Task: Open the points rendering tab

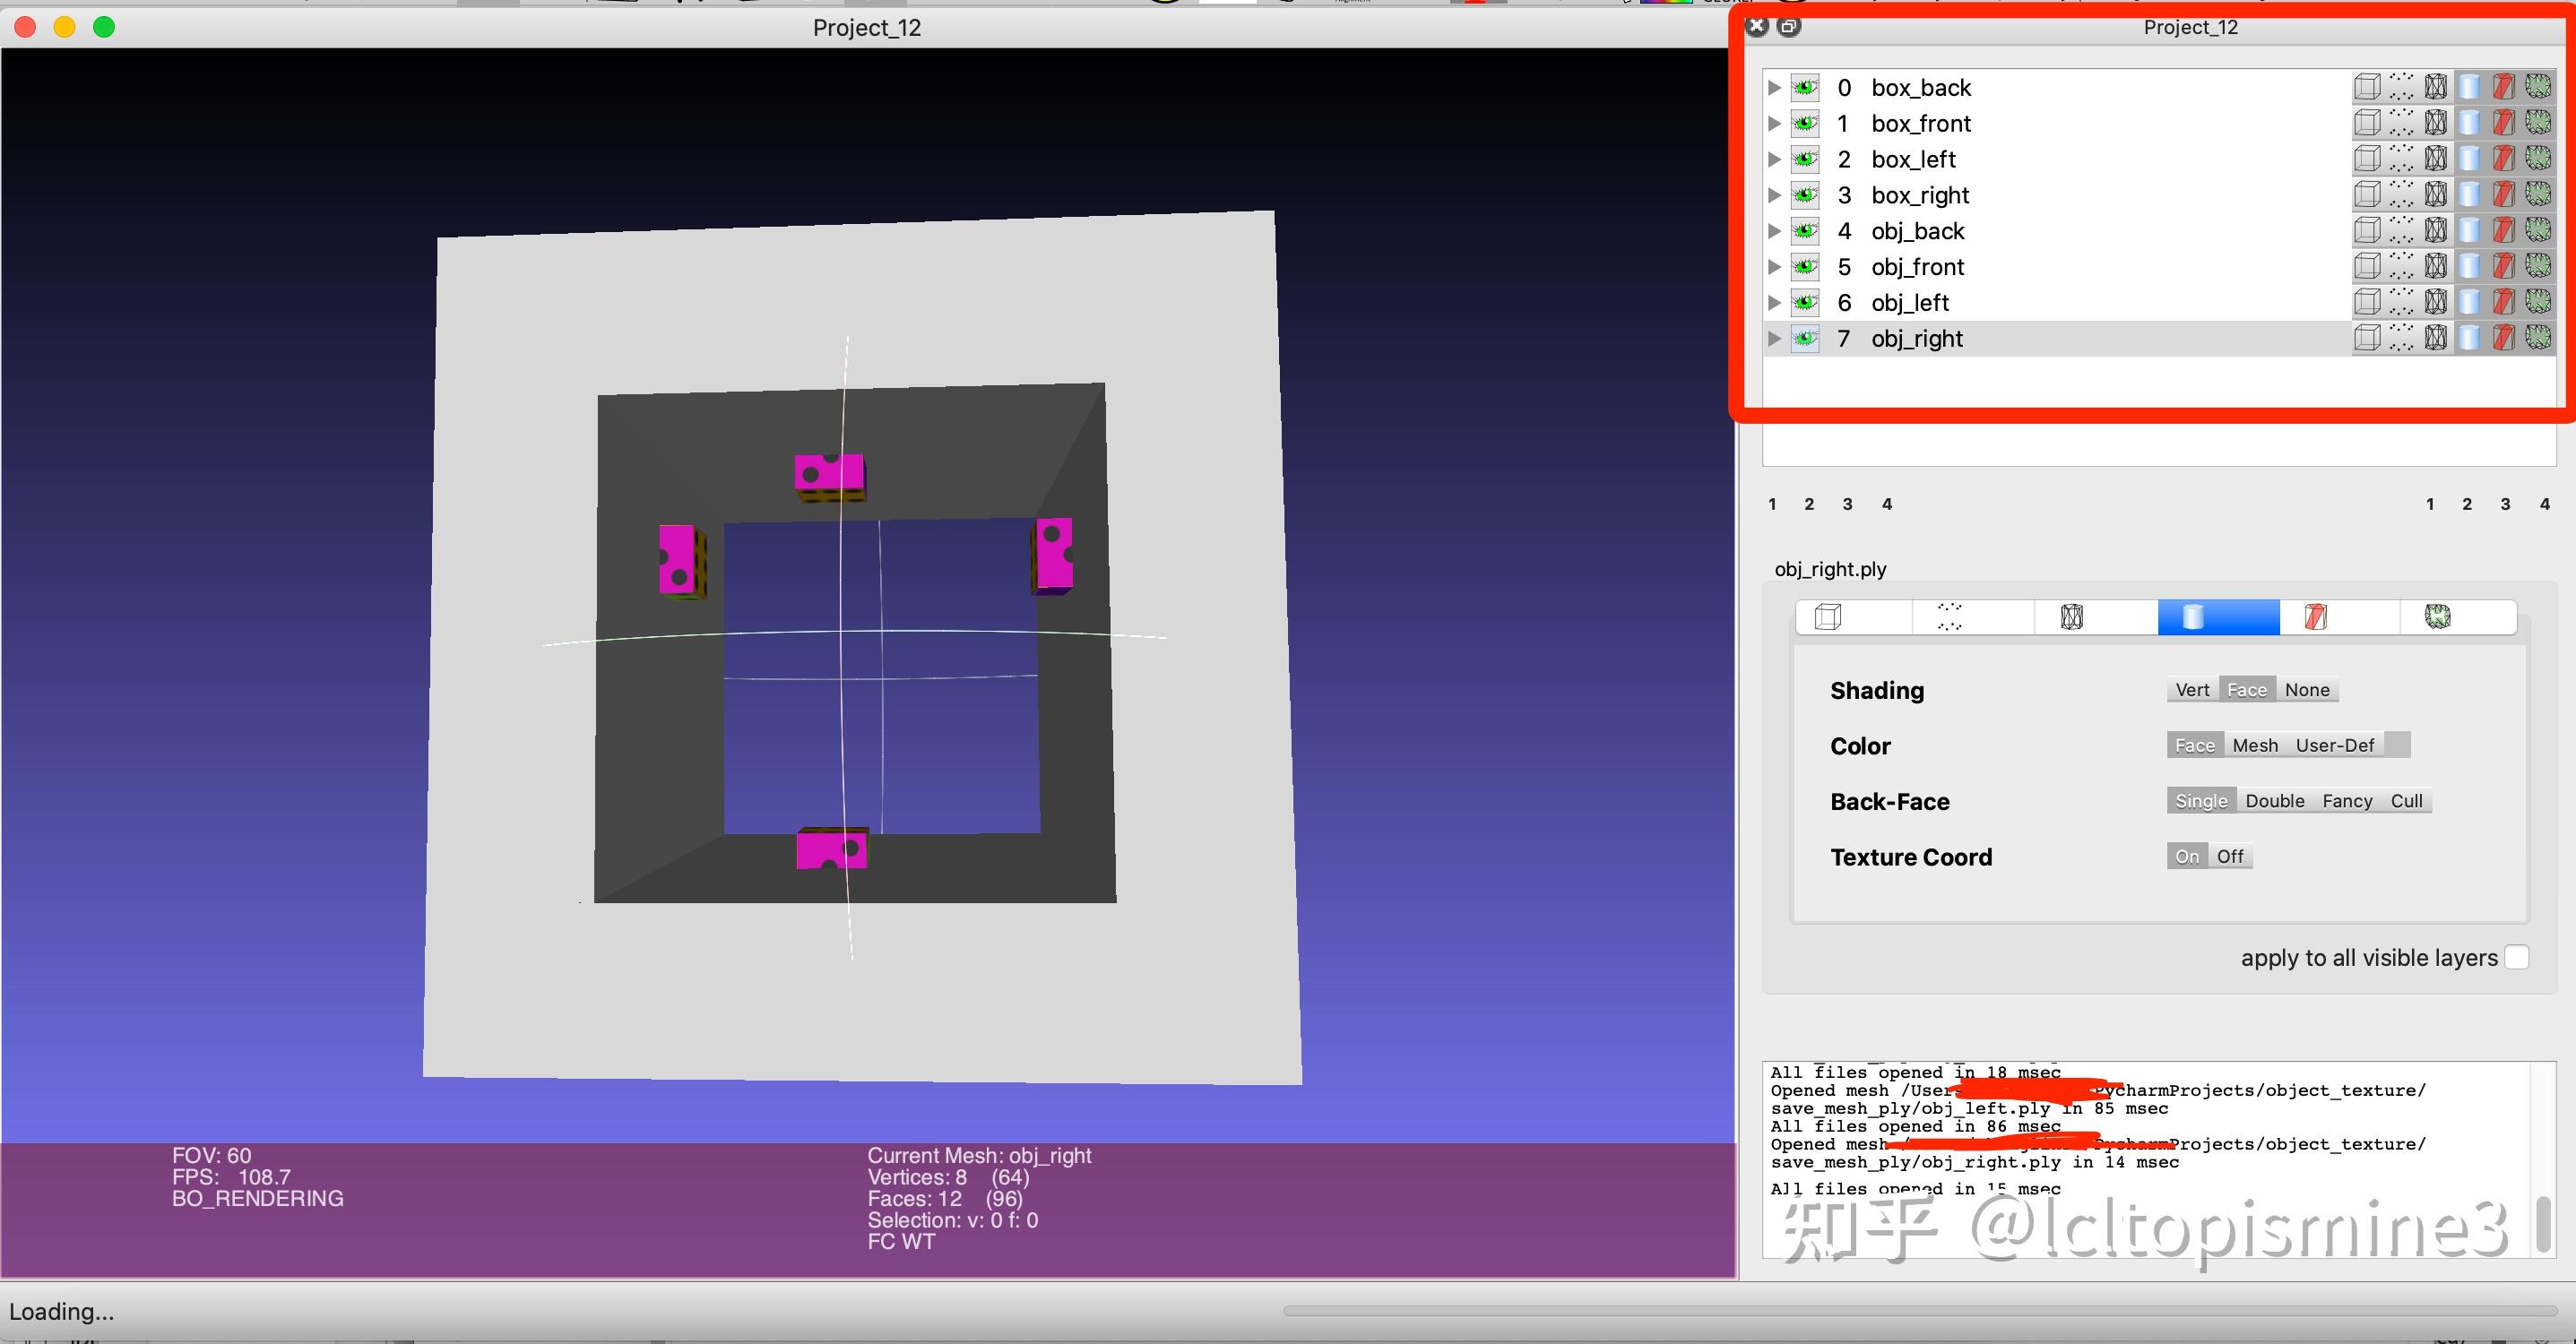Action: [1950, 618]
